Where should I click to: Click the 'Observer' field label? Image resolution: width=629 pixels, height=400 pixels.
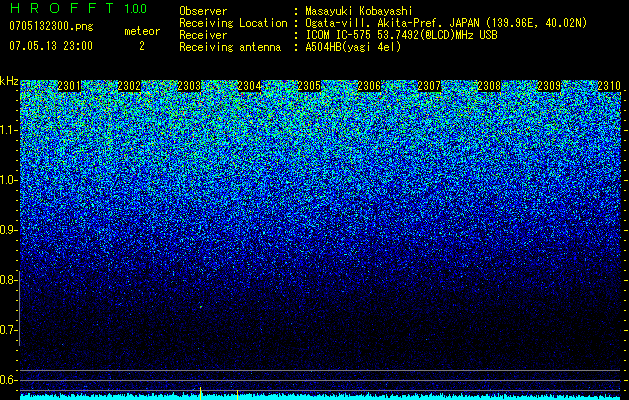coord(203,11)
